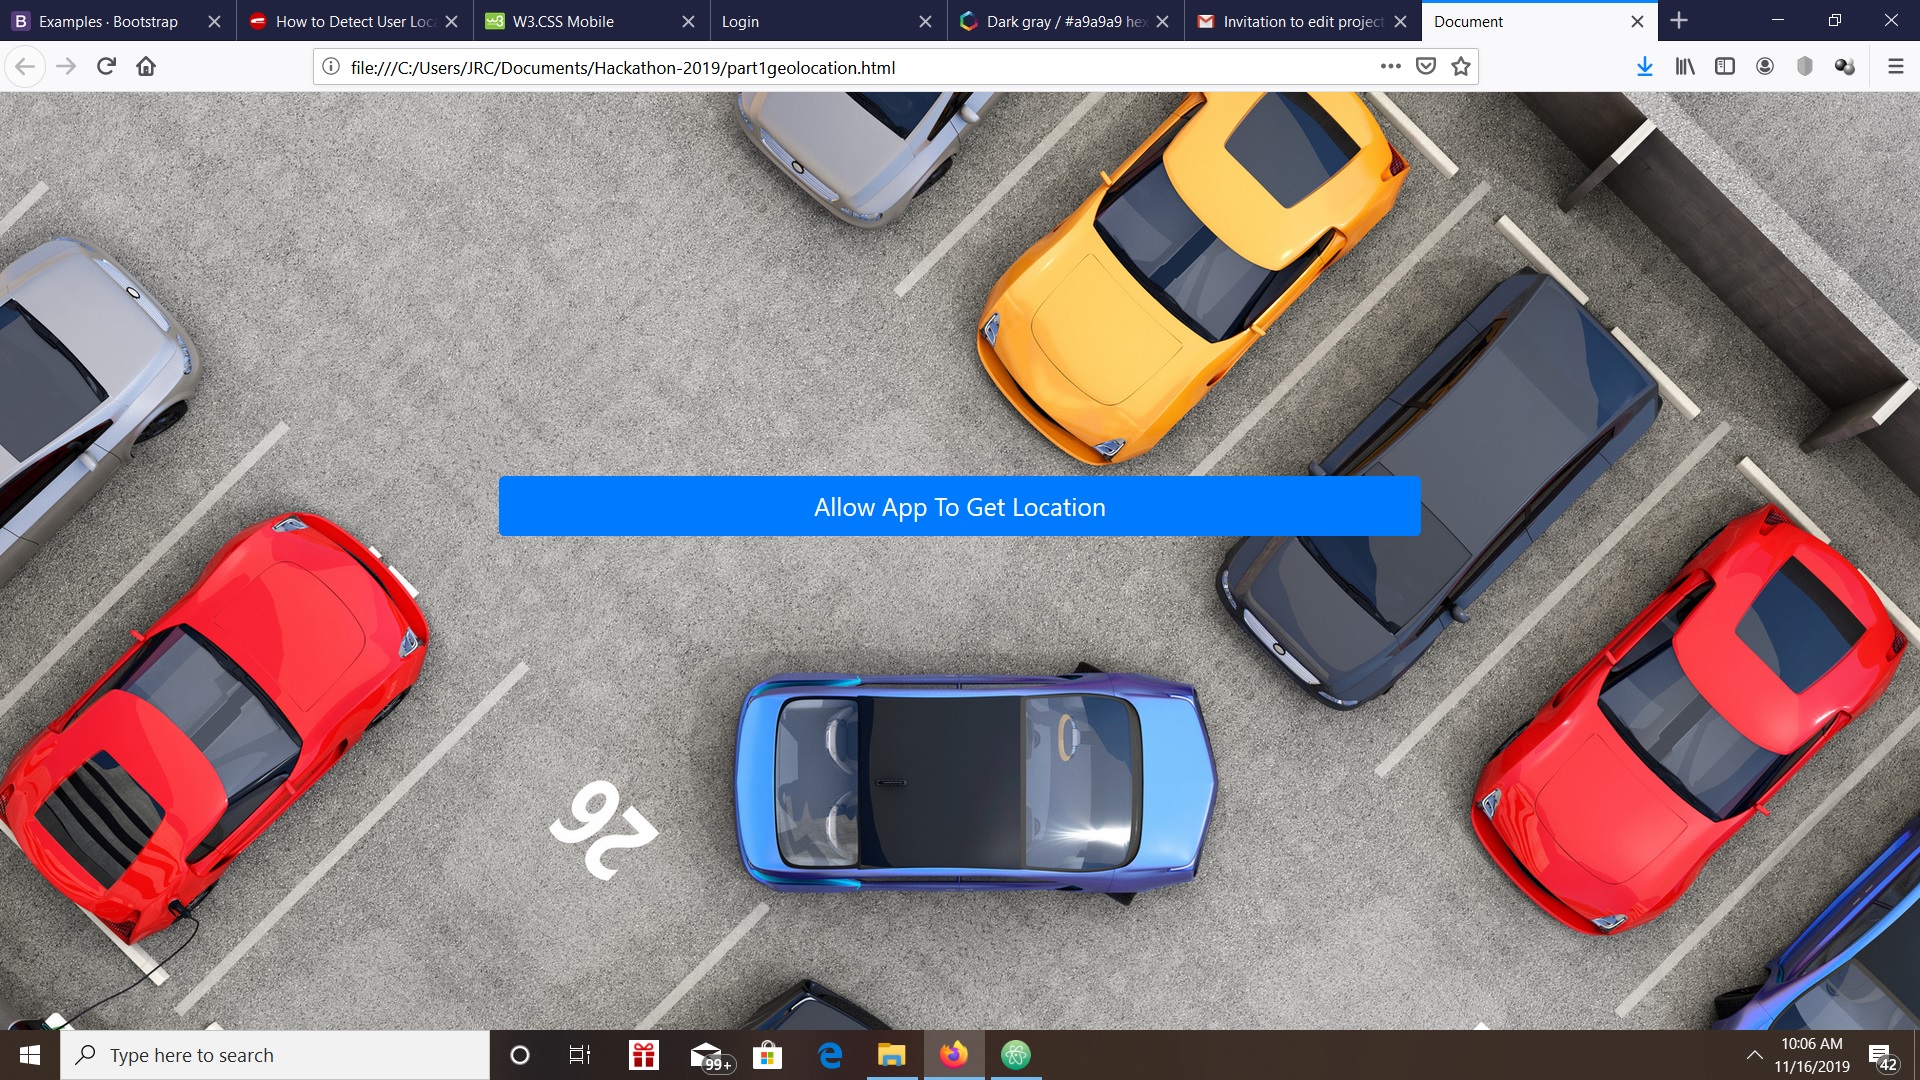Close the Login tab
1920x1080 pixels.
click(925, 21)
